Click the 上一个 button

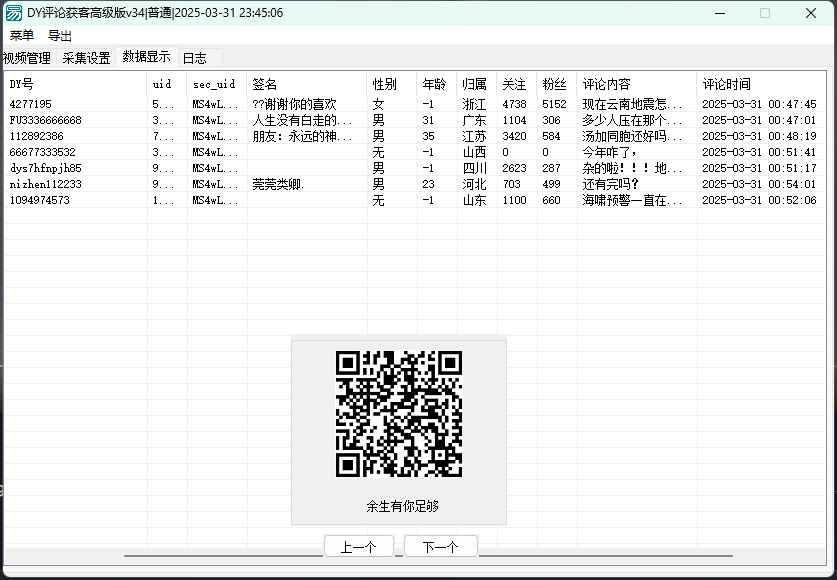(x=359, y=547)
